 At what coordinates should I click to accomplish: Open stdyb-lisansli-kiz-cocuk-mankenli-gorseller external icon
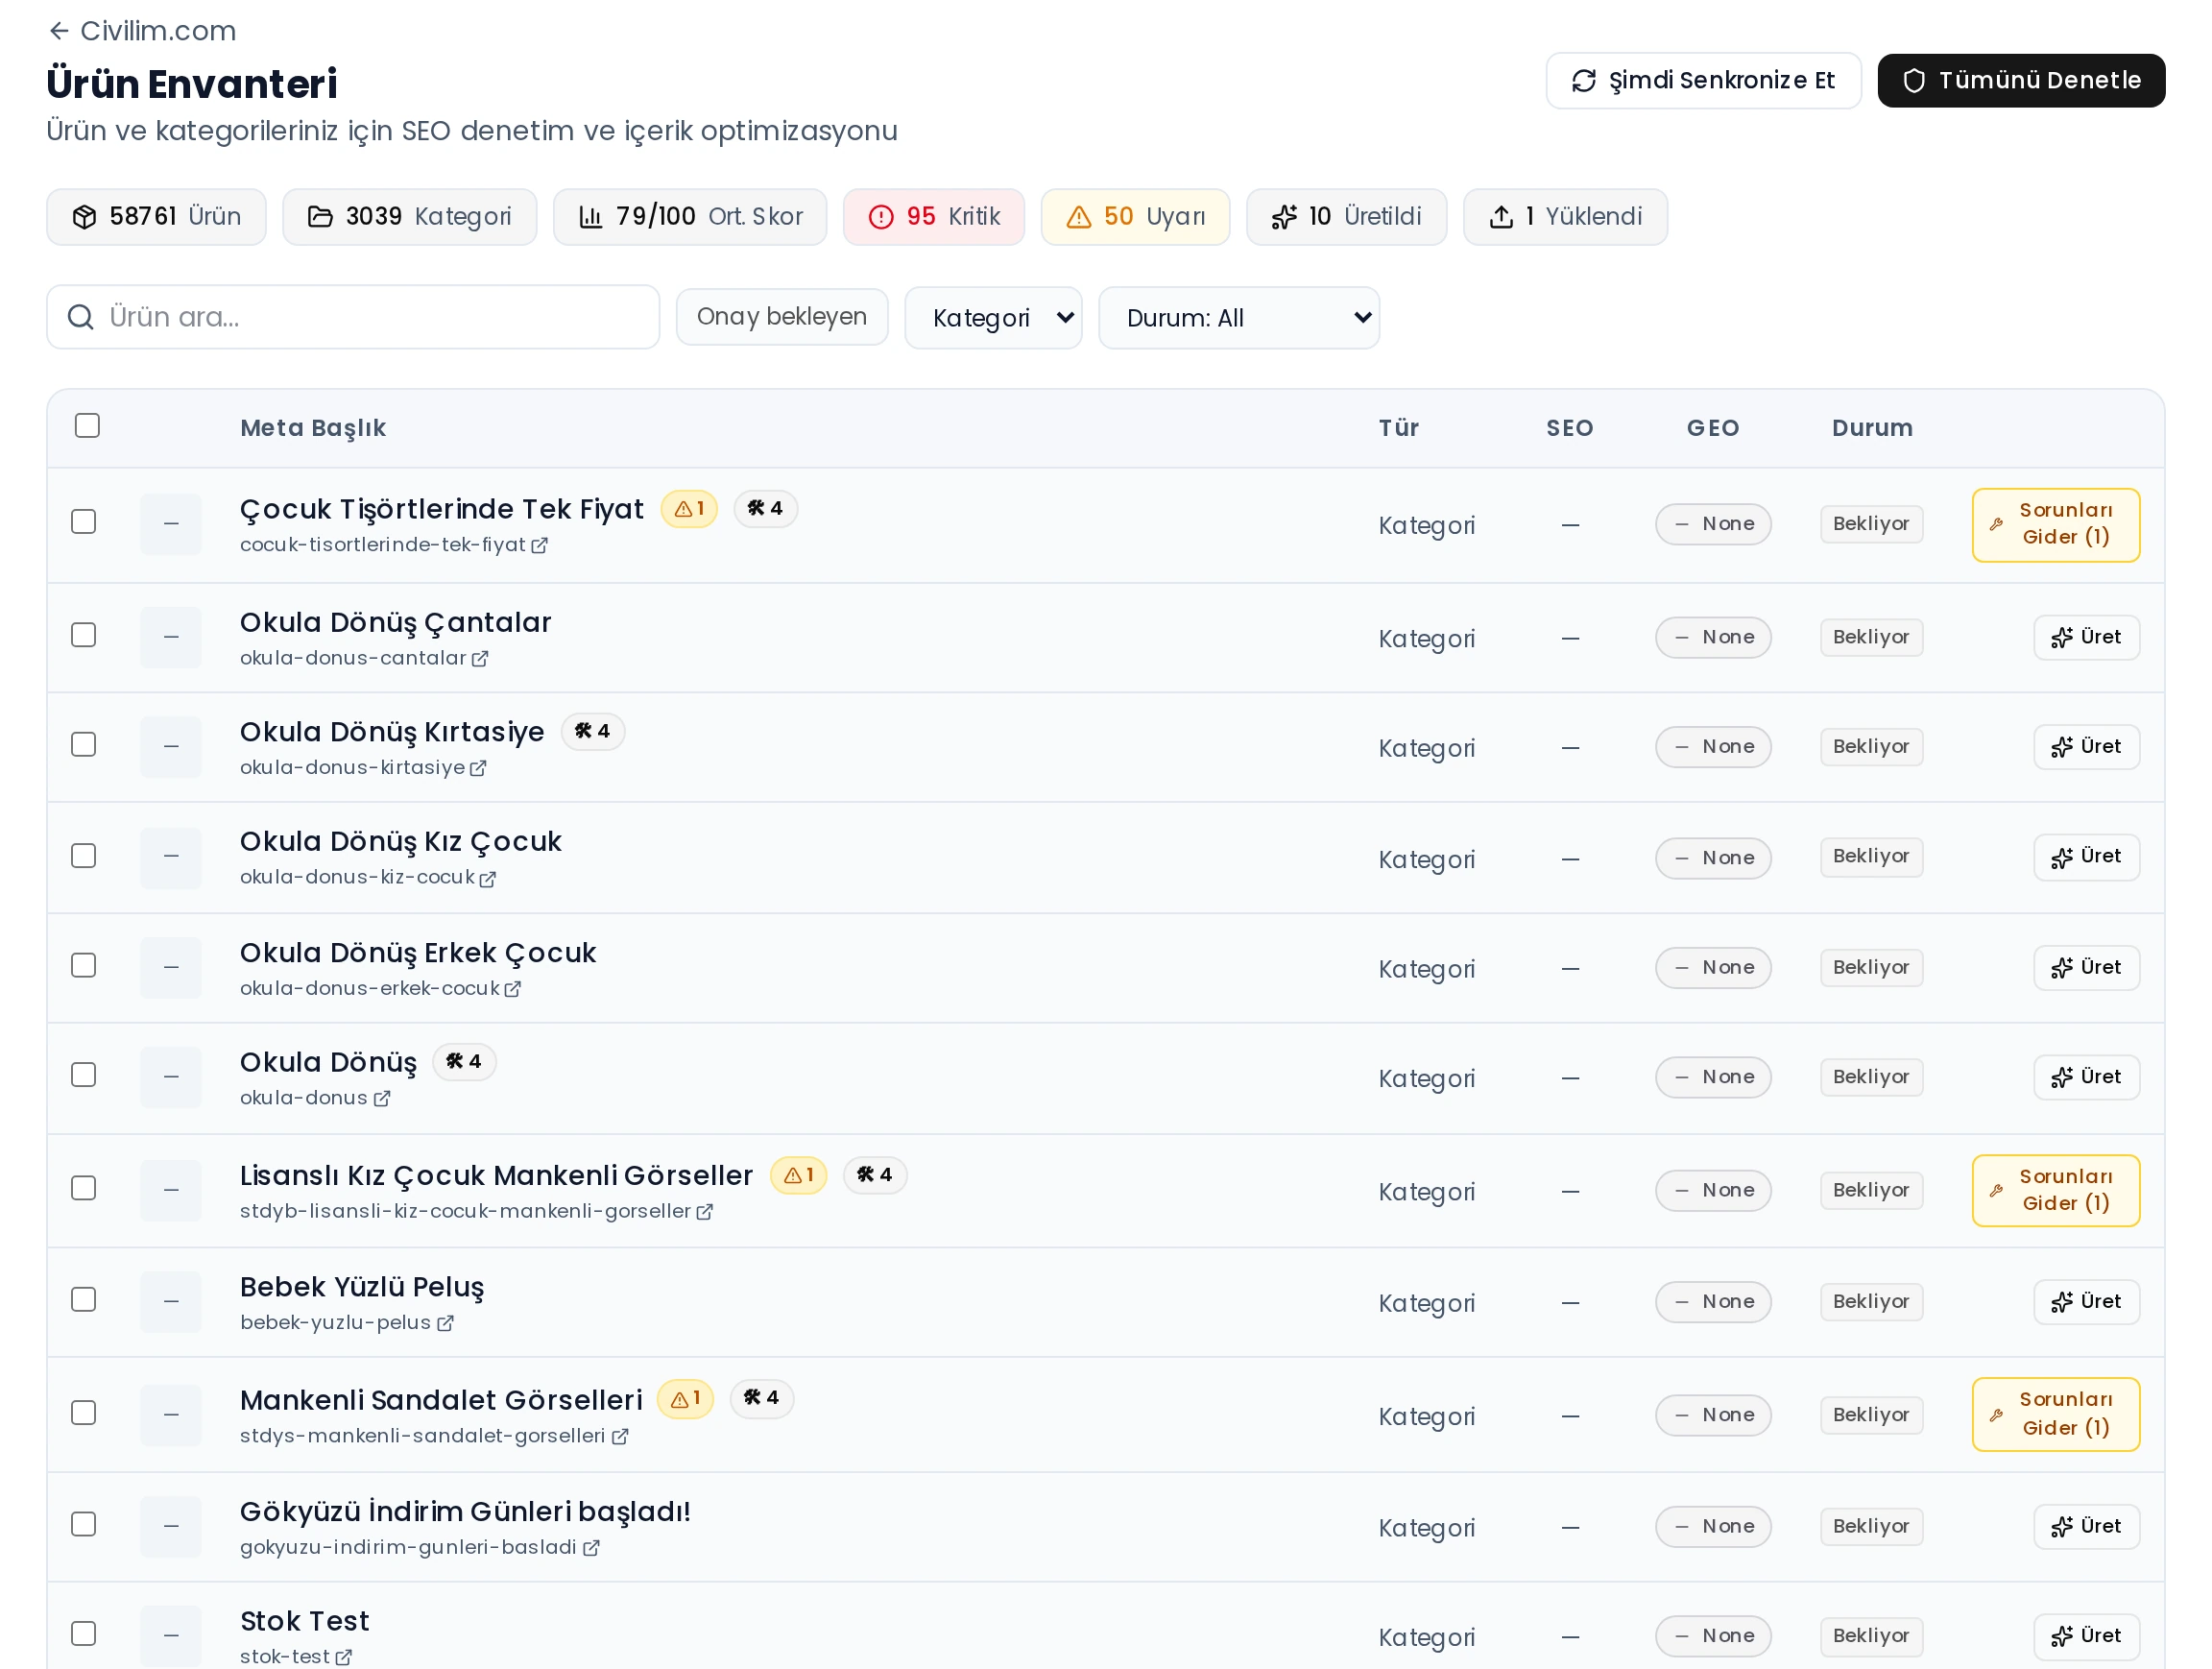click(x=705, y=1212)
